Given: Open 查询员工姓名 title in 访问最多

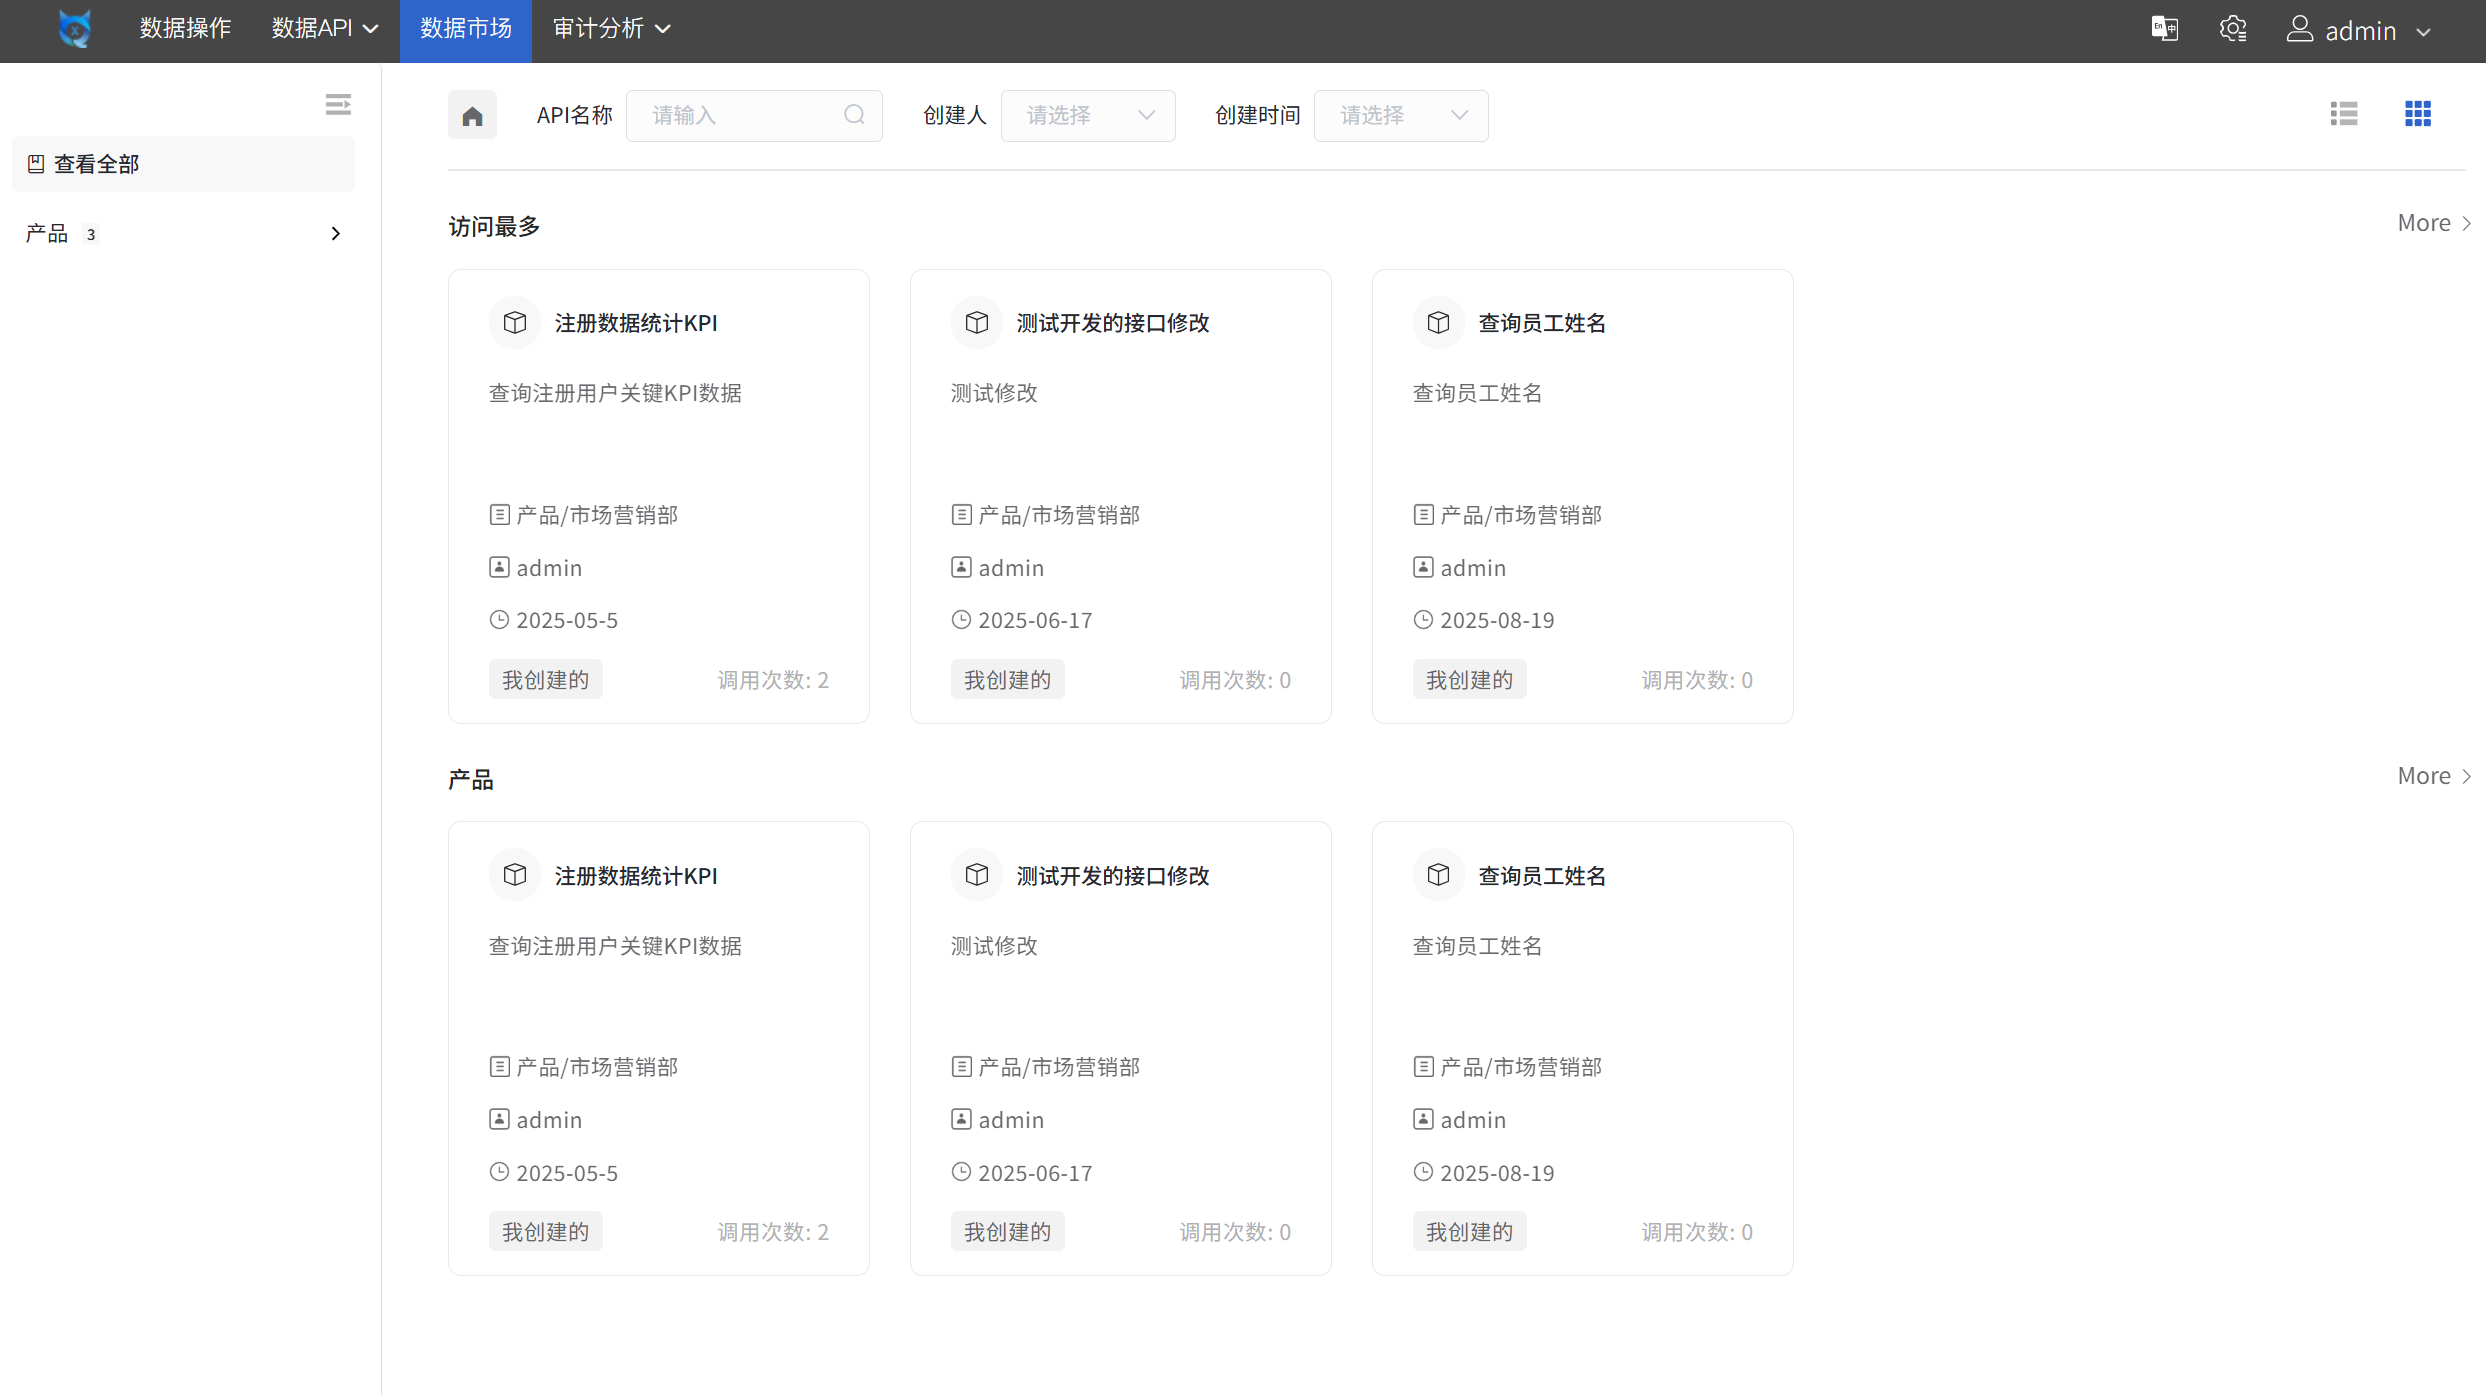Looking at the screenshot, I should pyautogui.click(x=1542, y=323).
